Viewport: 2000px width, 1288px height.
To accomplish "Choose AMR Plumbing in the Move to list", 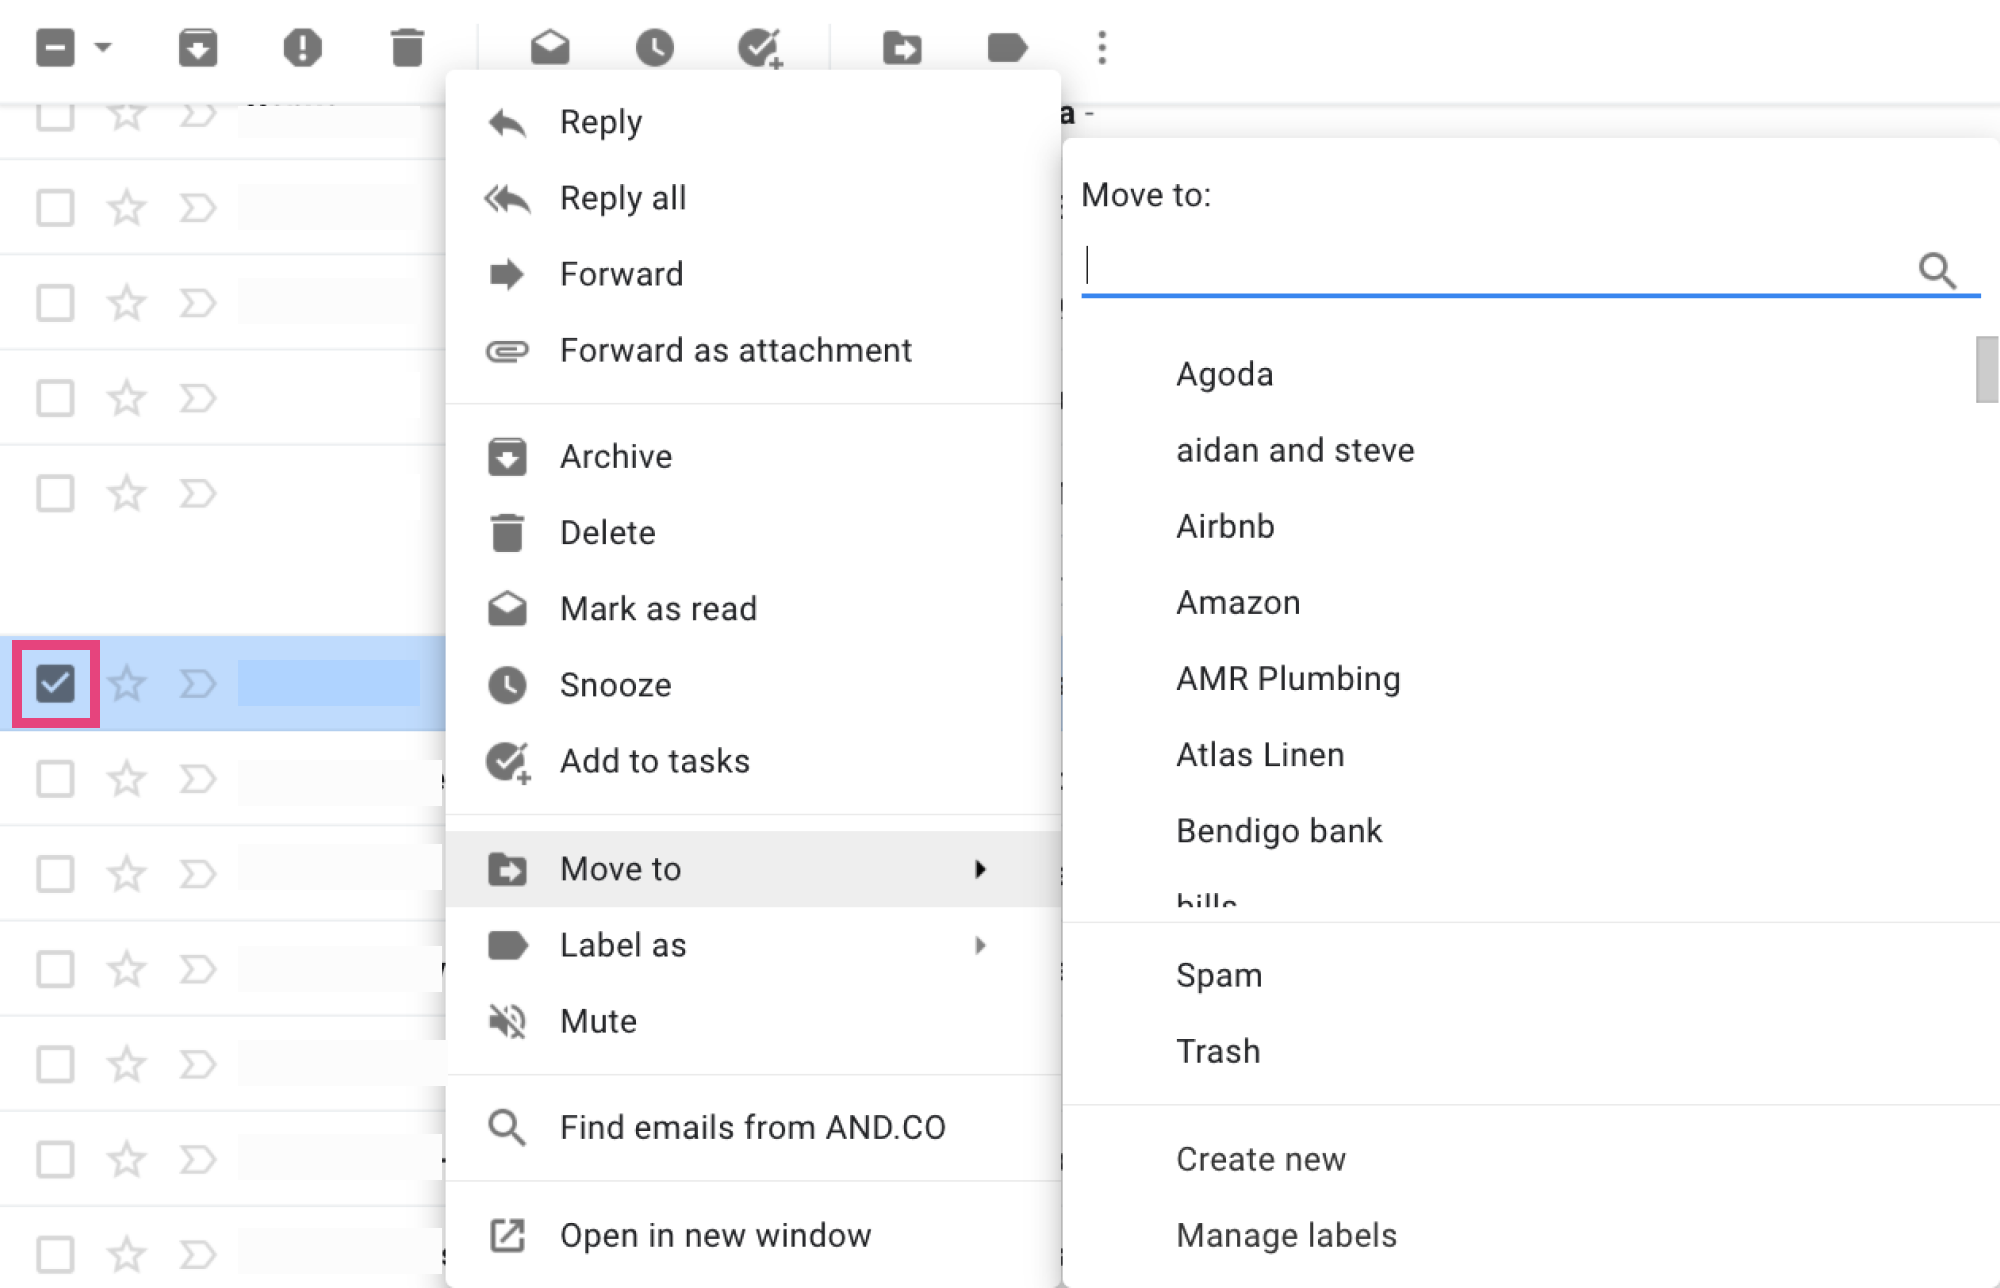I will pyautogui.click(x=1288, y=679).
